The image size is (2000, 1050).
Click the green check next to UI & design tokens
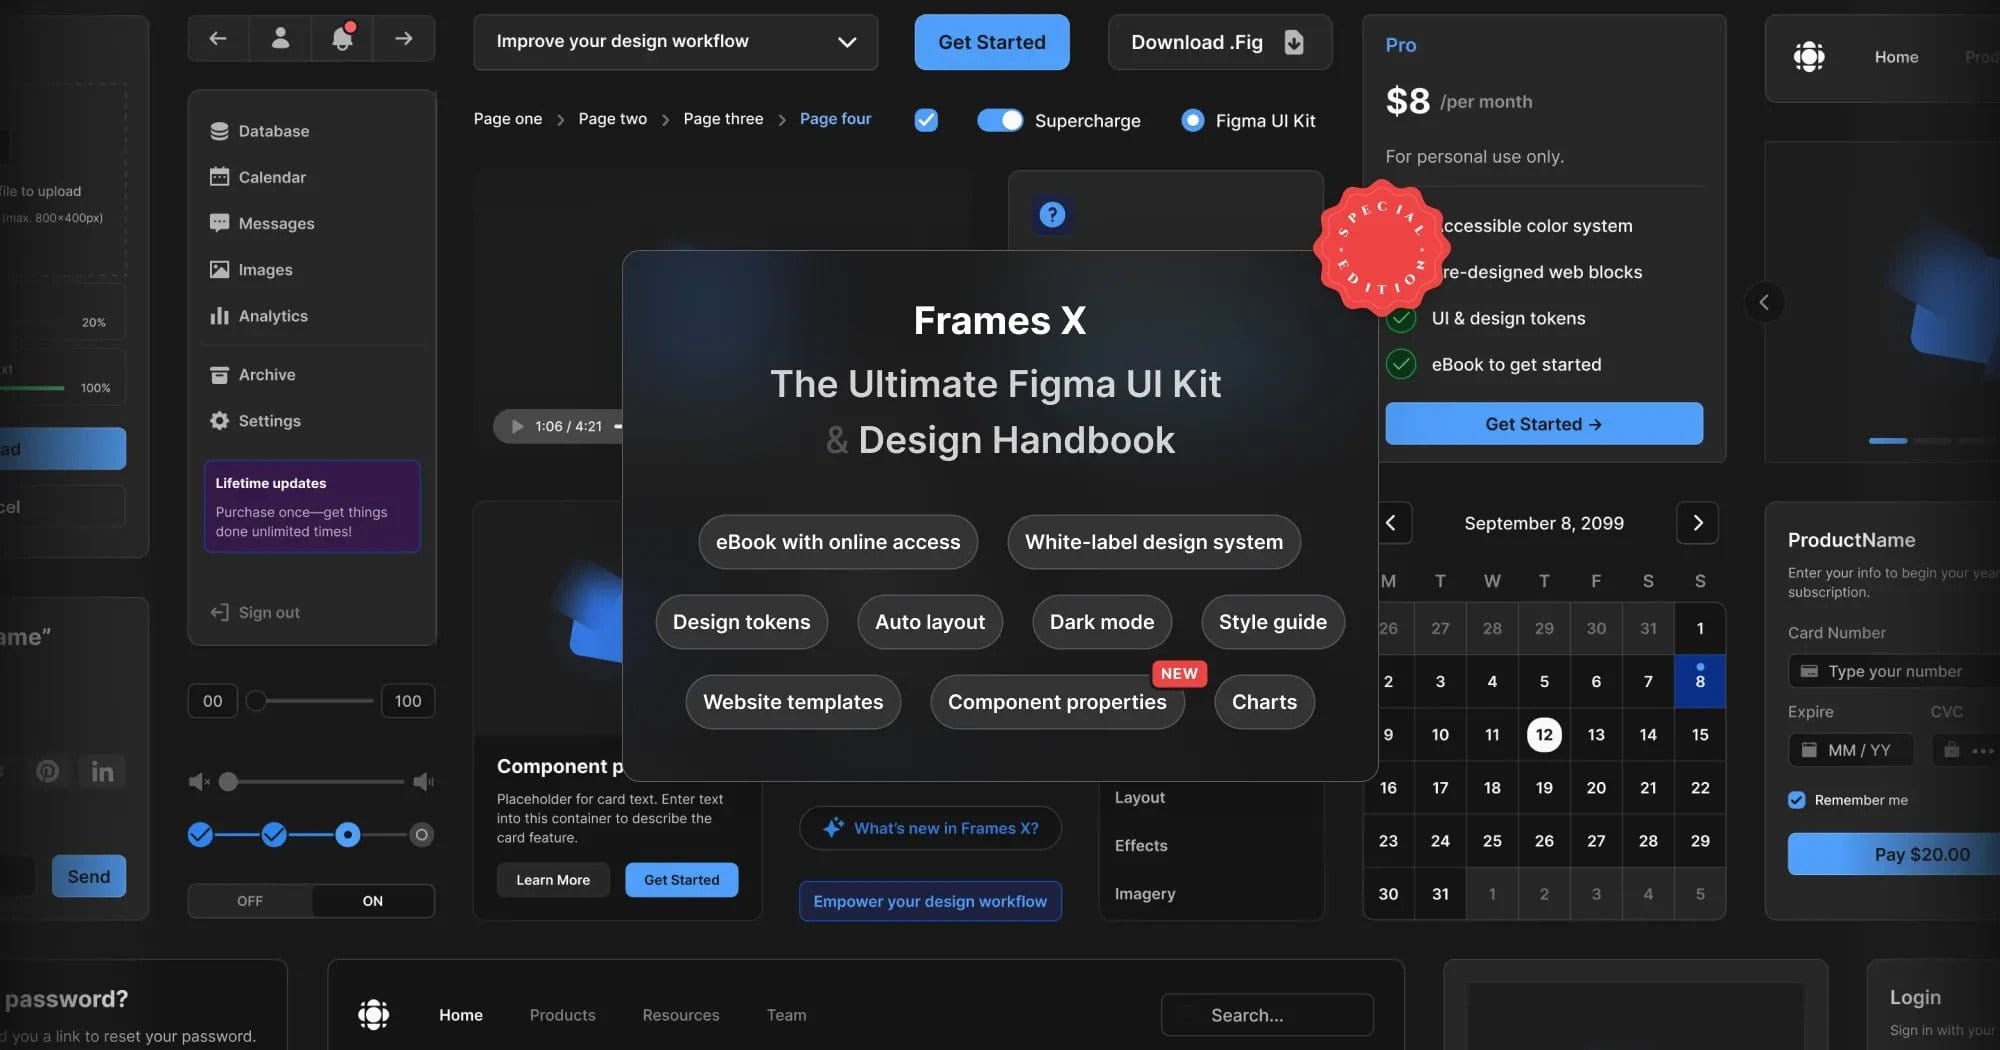coord(1401,319)
